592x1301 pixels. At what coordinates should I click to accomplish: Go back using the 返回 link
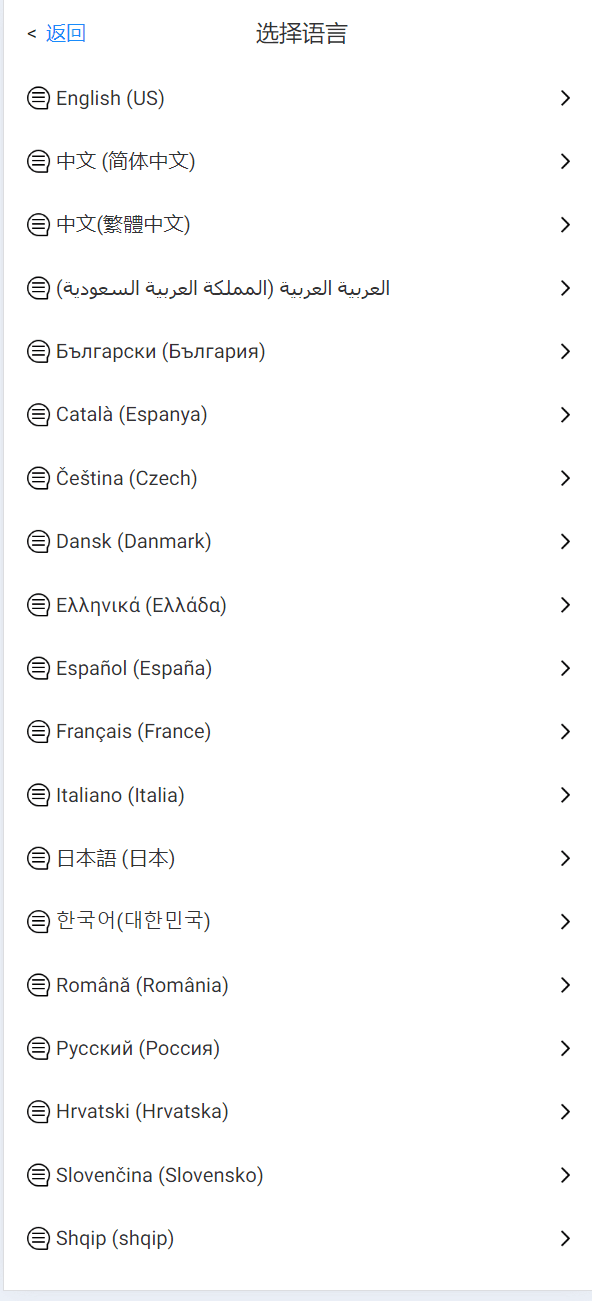[66, 33]
